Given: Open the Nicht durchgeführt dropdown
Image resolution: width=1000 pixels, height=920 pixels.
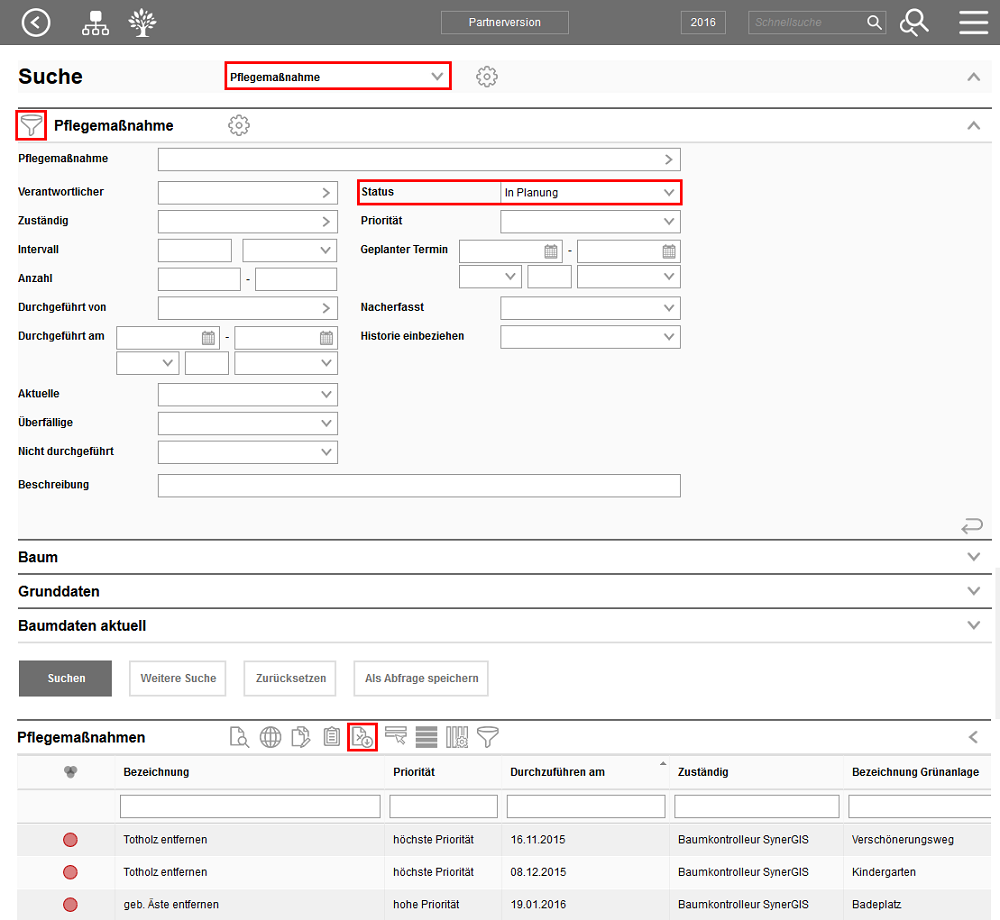Looking at the screenshot, I should [247, 452].
